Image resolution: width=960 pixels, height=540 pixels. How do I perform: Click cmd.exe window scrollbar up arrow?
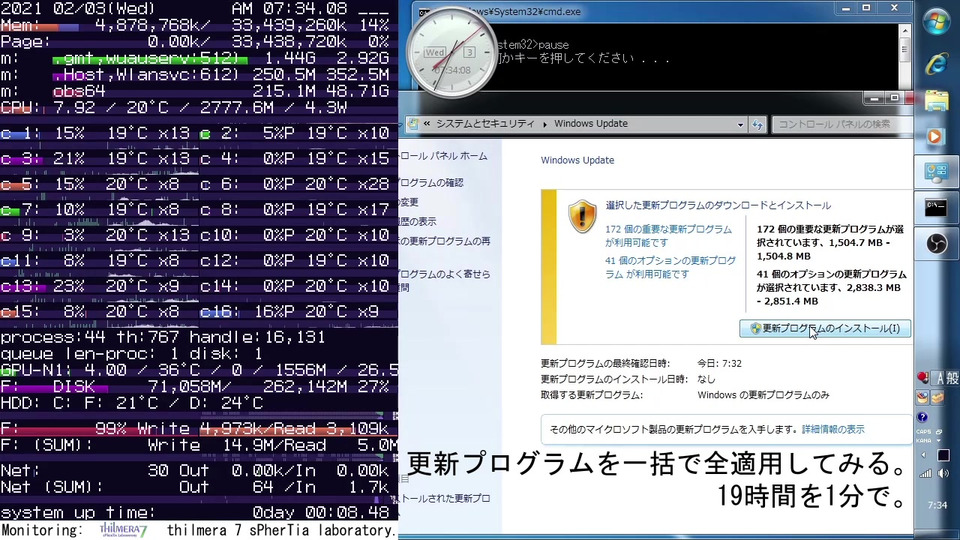(904, 31)
